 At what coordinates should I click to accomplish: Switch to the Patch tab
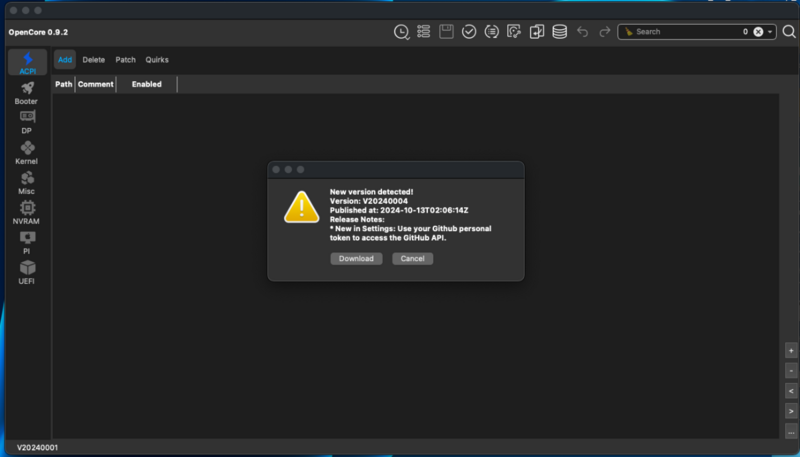click(126, 60)
